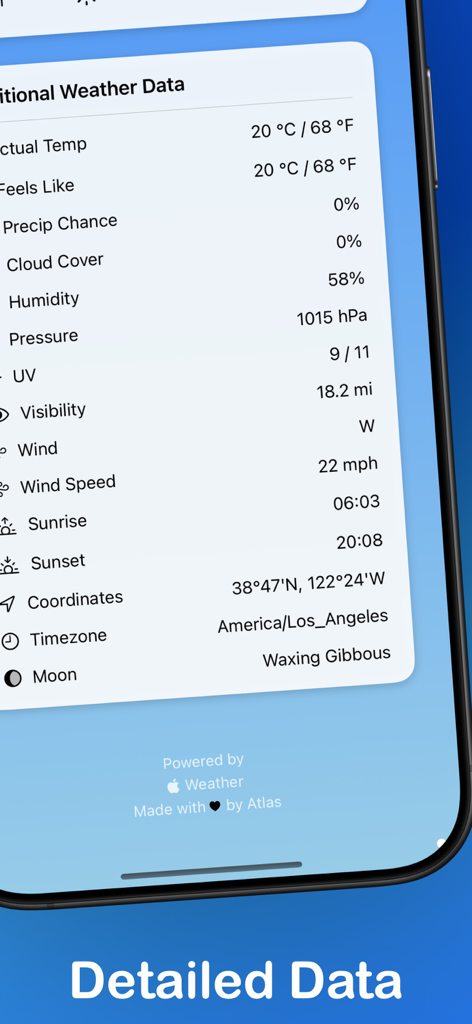The image size is (472, 1024).
Task: Click the home indicator bar
Action: coord(212,871)
